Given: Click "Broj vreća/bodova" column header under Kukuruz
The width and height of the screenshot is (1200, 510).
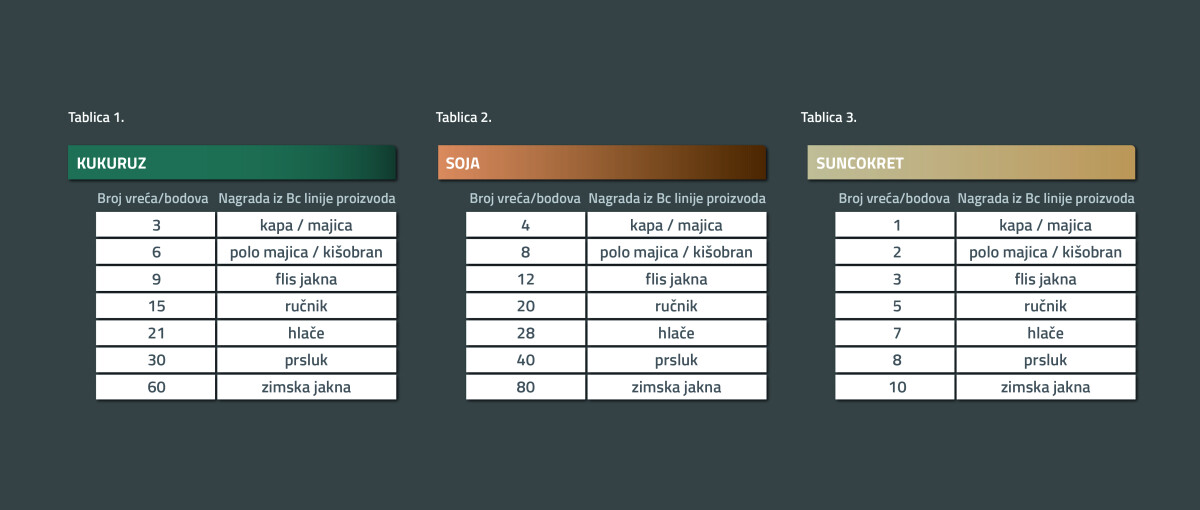Looking at the screenshot, I should [153, 198].
